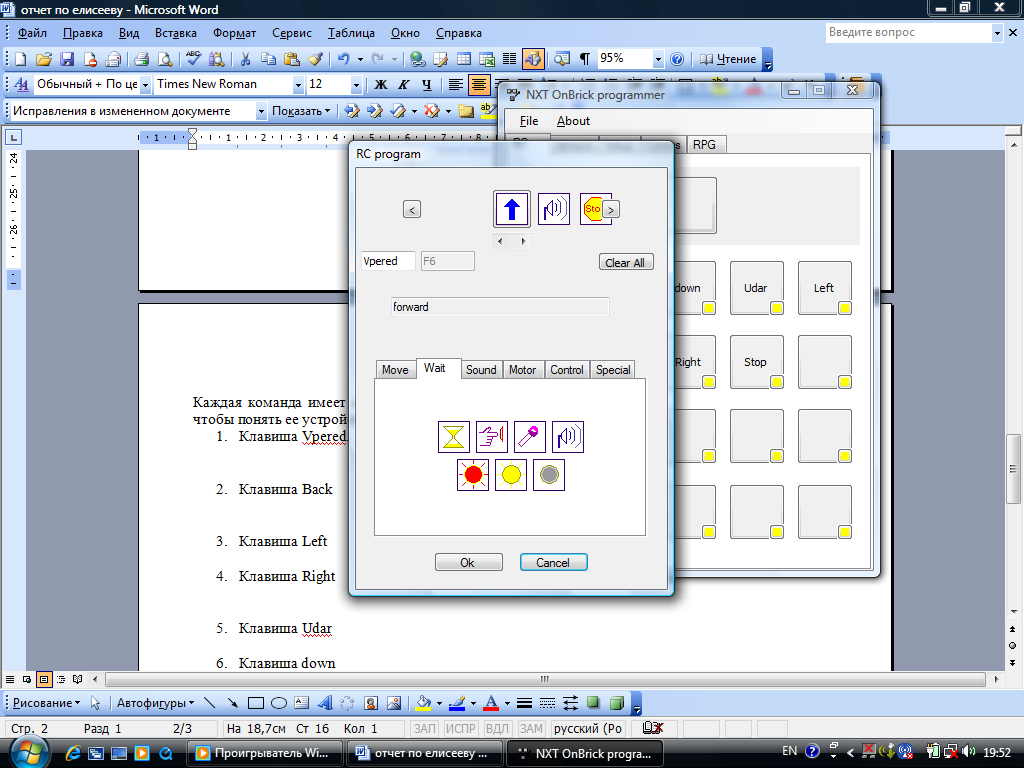Image resolution: width=1024 pixels, height=768 pixels.
Task: Open Word Help question mark icon
Action: coord(677,59)
